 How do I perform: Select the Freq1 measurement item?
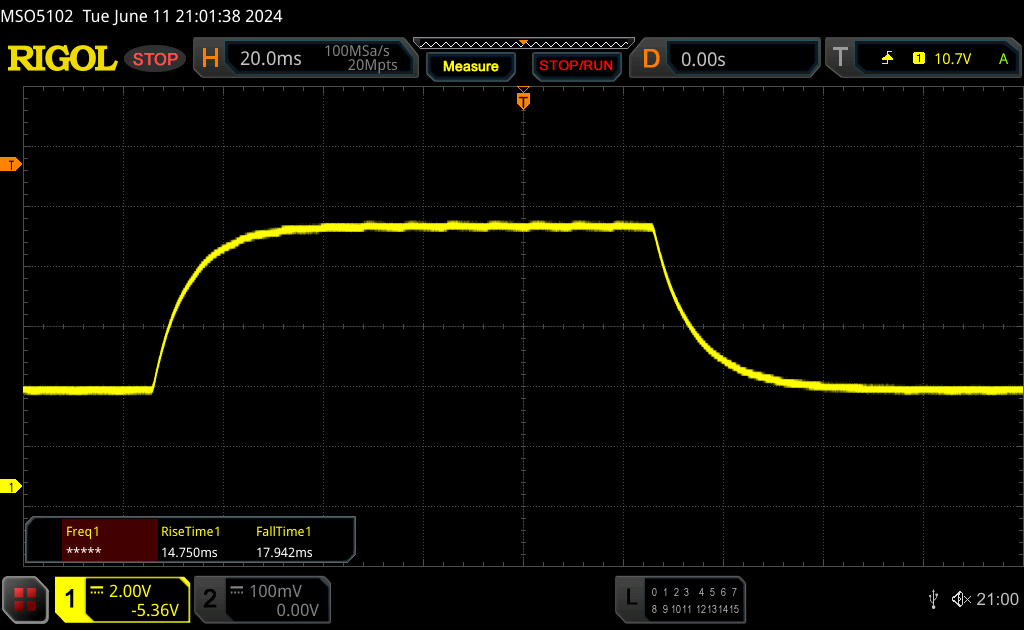[x=92, y=541]
